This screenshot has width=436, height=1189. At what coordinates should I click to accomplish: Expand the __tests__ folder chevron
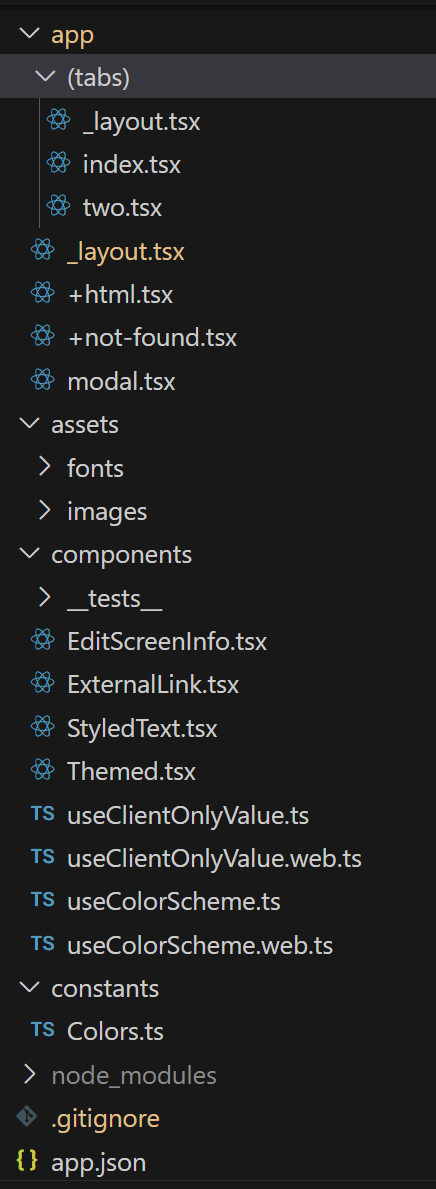pos(45,598)
